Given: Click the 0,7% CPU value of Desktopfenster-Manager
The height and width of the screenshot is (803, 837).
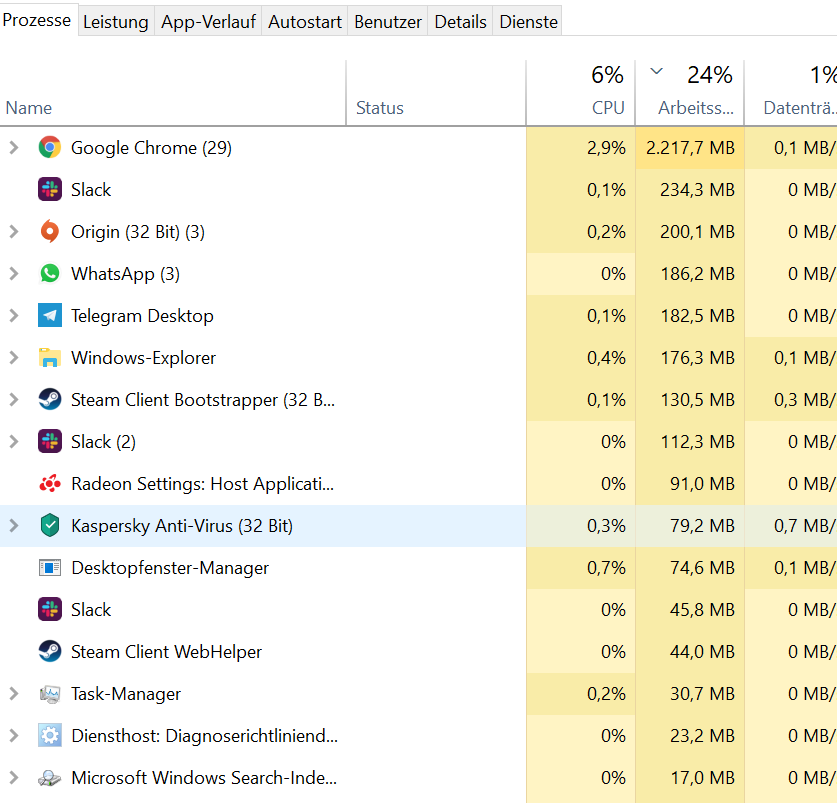Looking at the screenshot, I should (606, 568).
